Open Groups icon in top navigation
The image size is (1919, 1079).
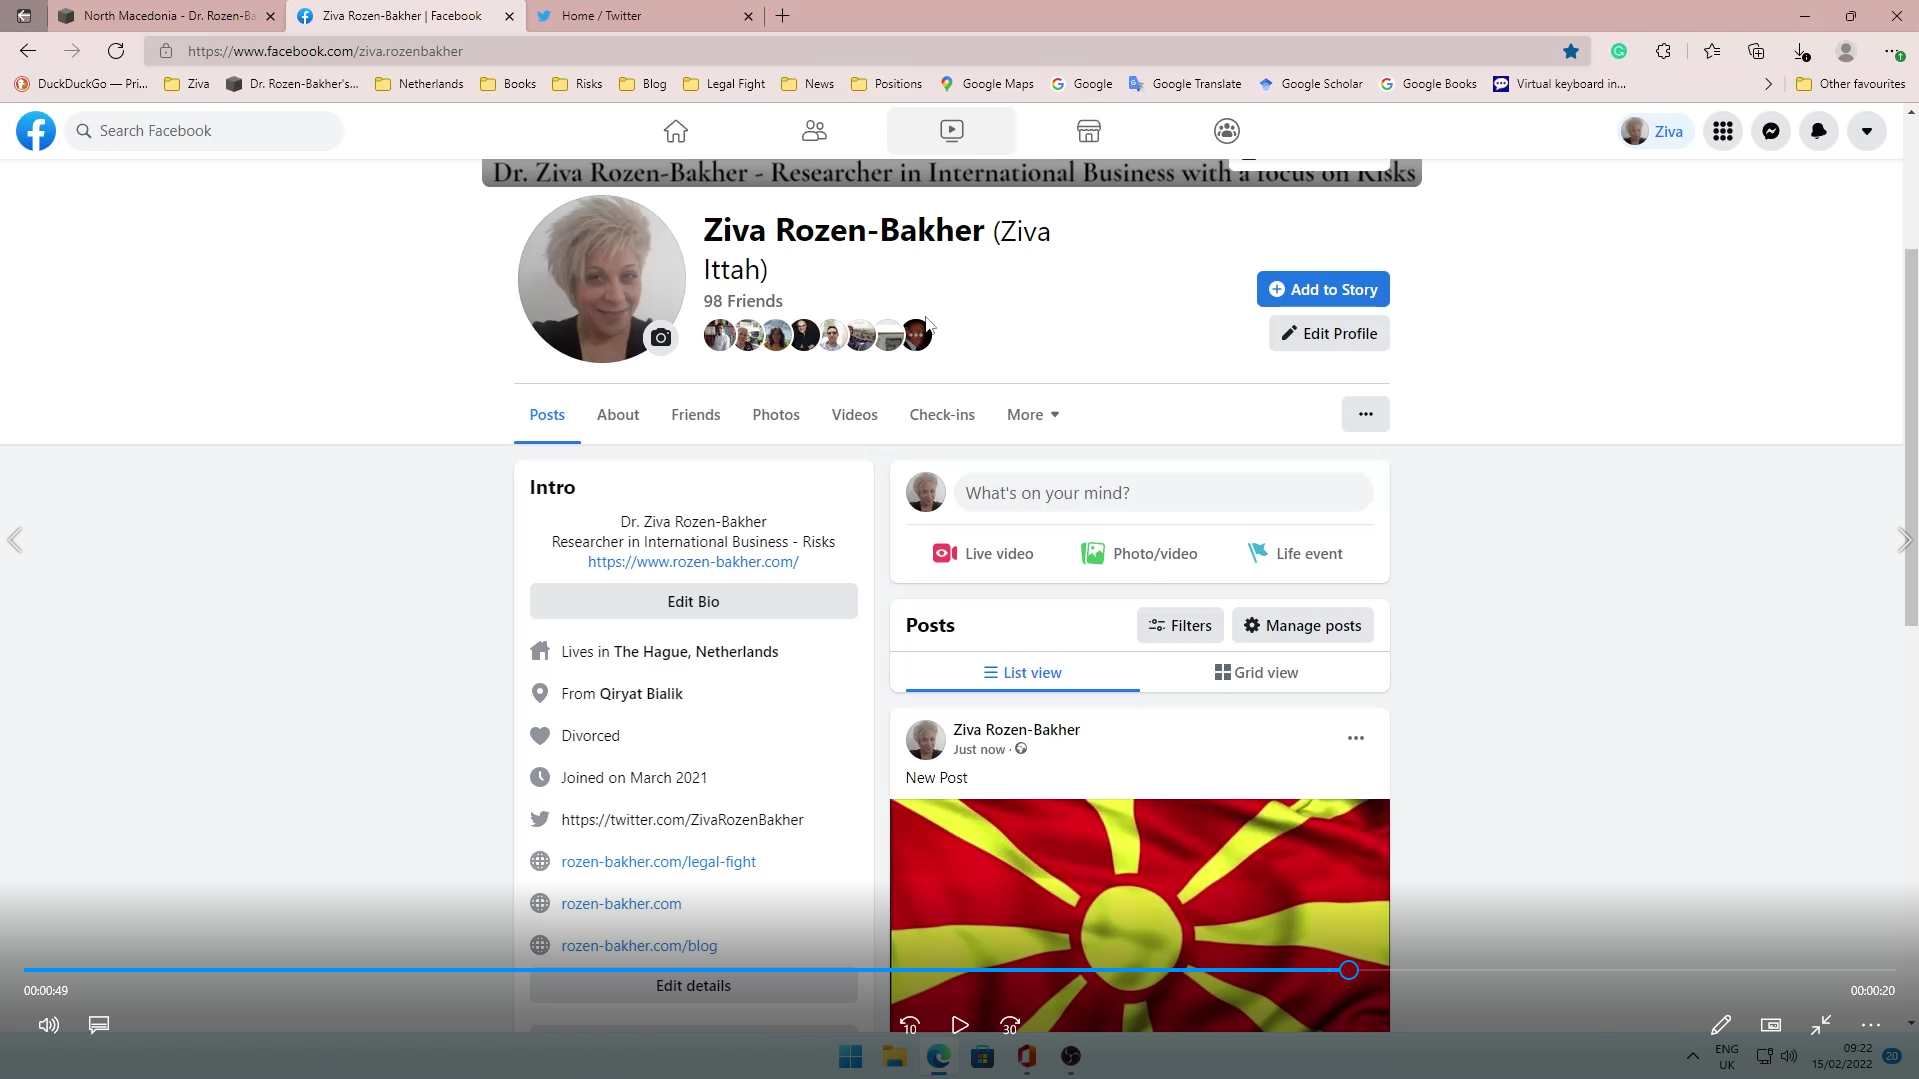[1227, 131]
